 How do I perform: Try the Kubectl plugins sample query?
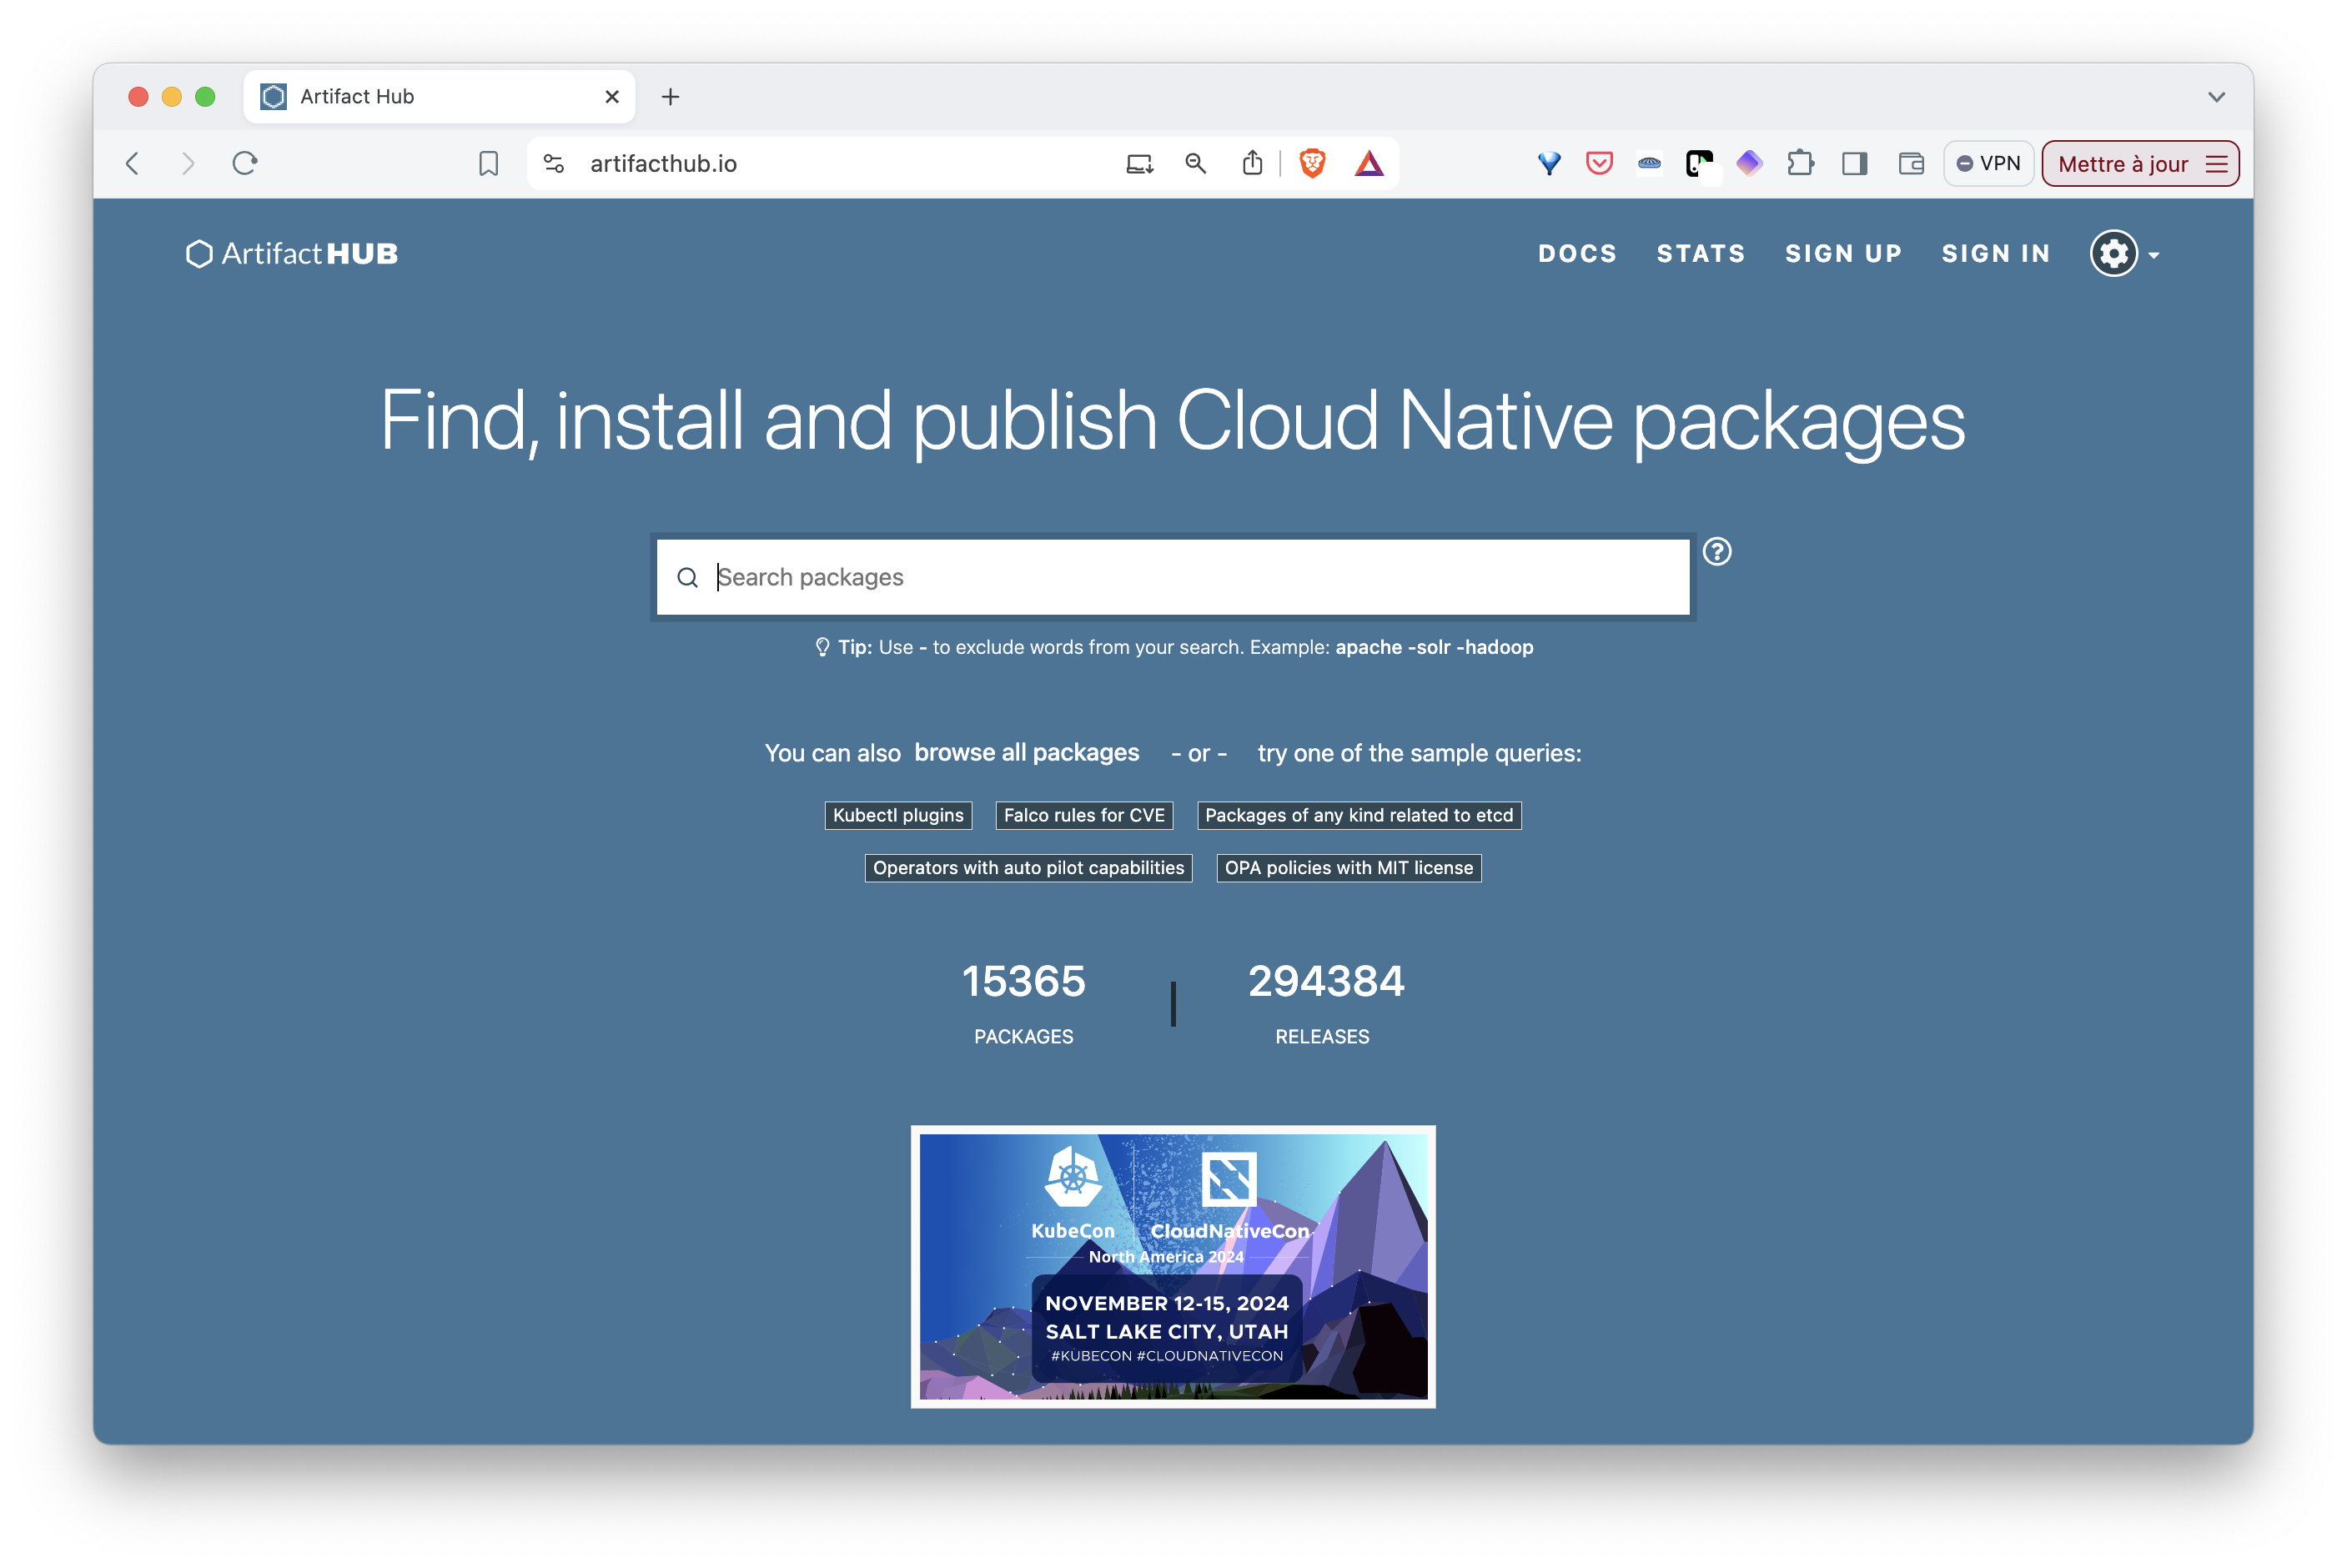click(898, 815)
